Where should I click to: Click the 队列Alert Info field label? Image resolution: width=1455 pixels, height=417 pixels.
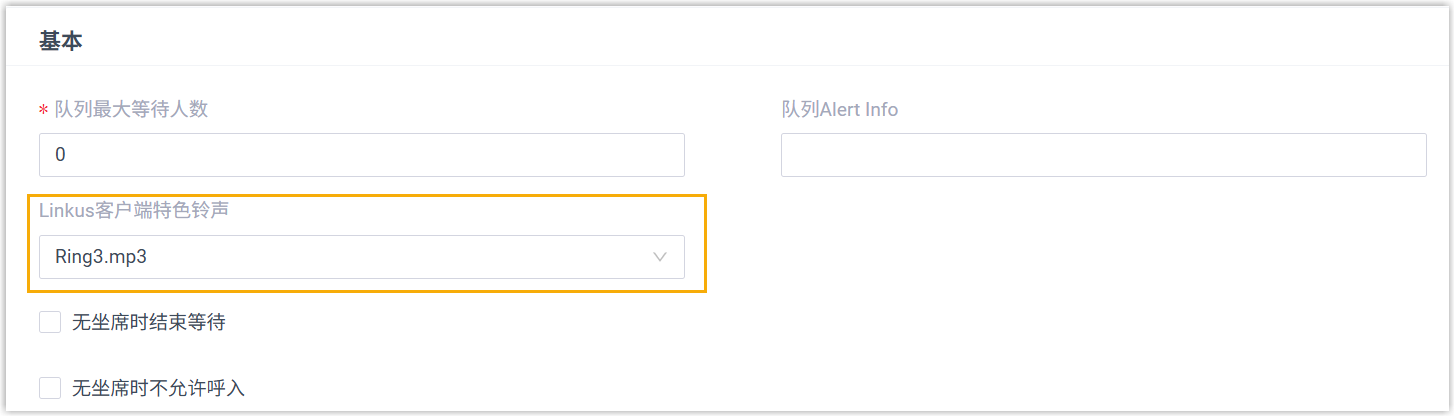840,110
